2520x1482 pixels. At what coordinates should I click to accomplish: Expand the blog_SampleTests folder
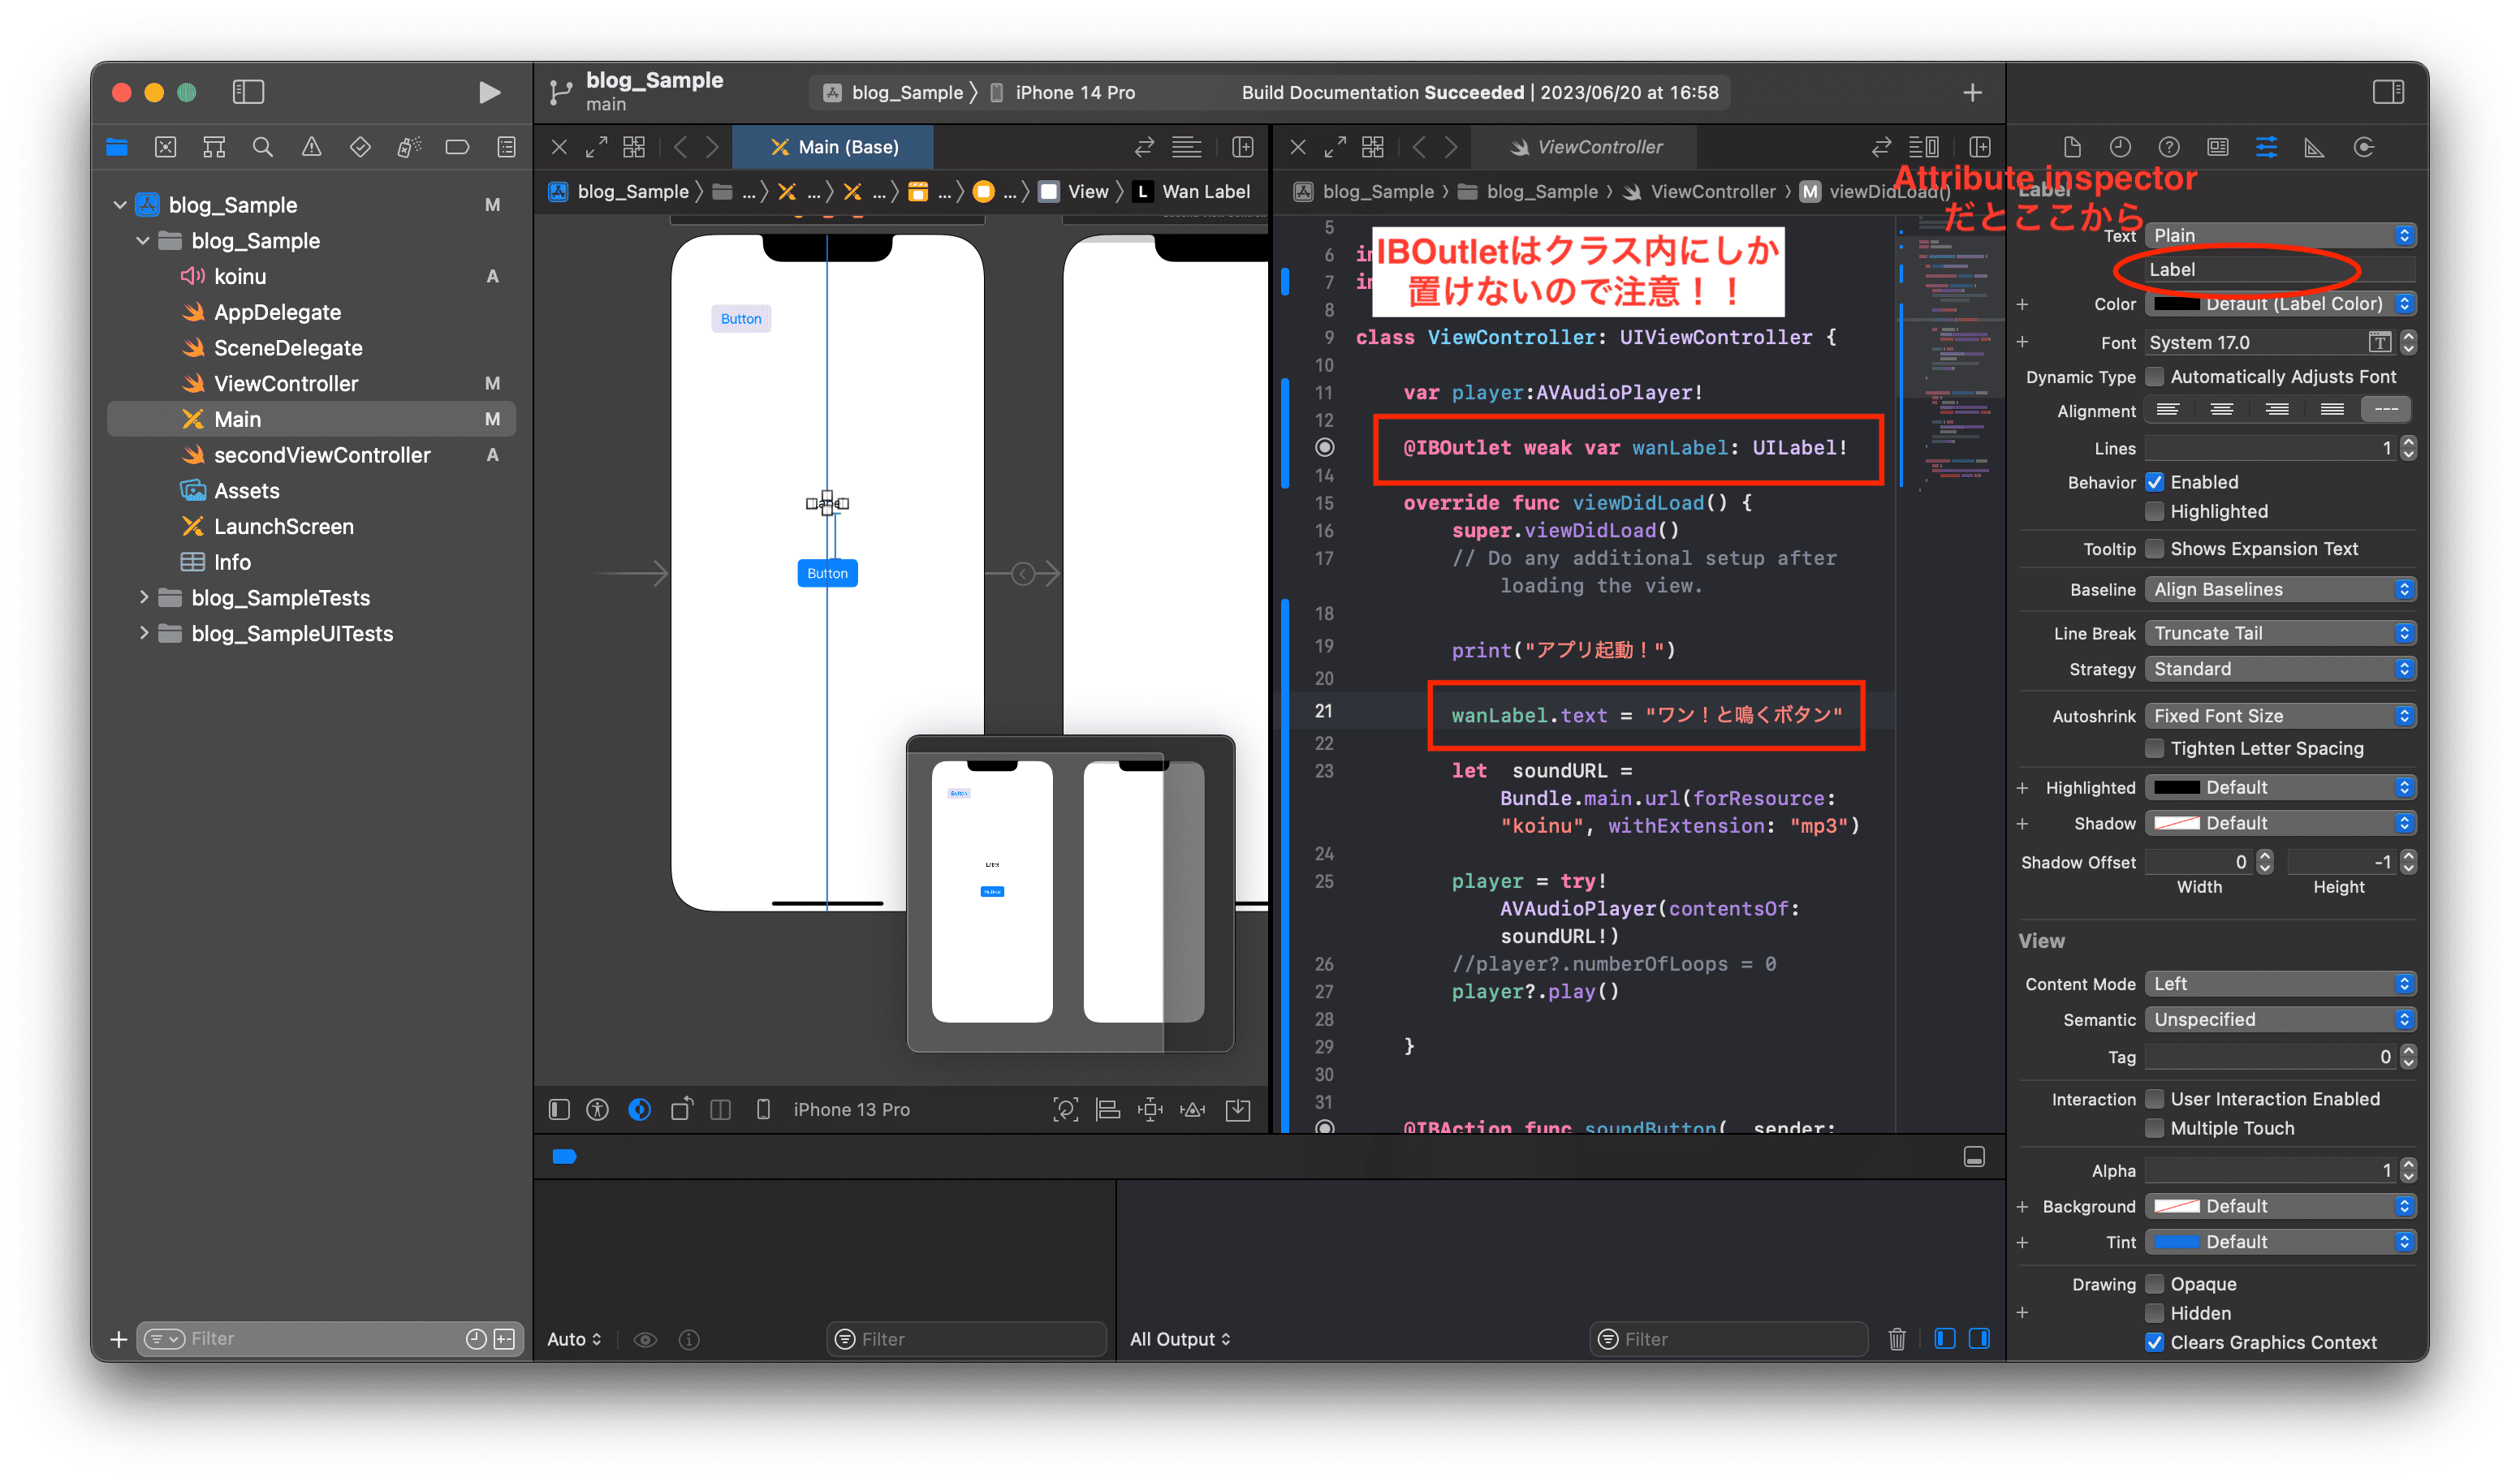144,598
